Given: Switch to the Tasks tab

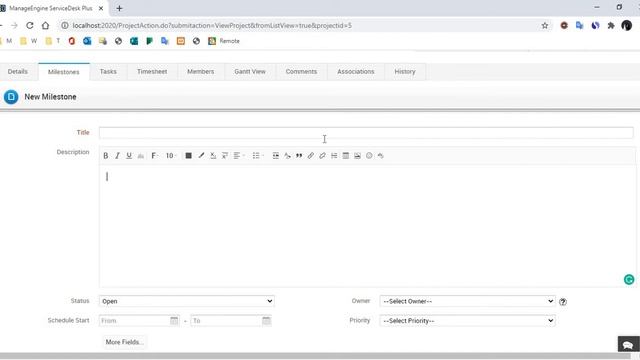Looking at the screenshot, I should tap(108, 71).
